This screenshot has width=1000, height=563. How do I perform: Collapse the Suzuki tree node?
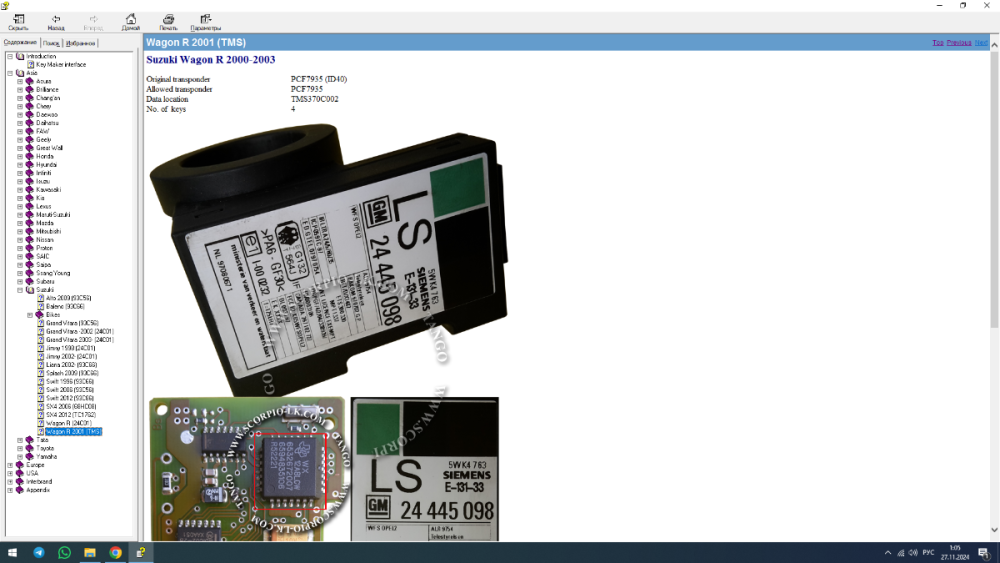point(20,289)
